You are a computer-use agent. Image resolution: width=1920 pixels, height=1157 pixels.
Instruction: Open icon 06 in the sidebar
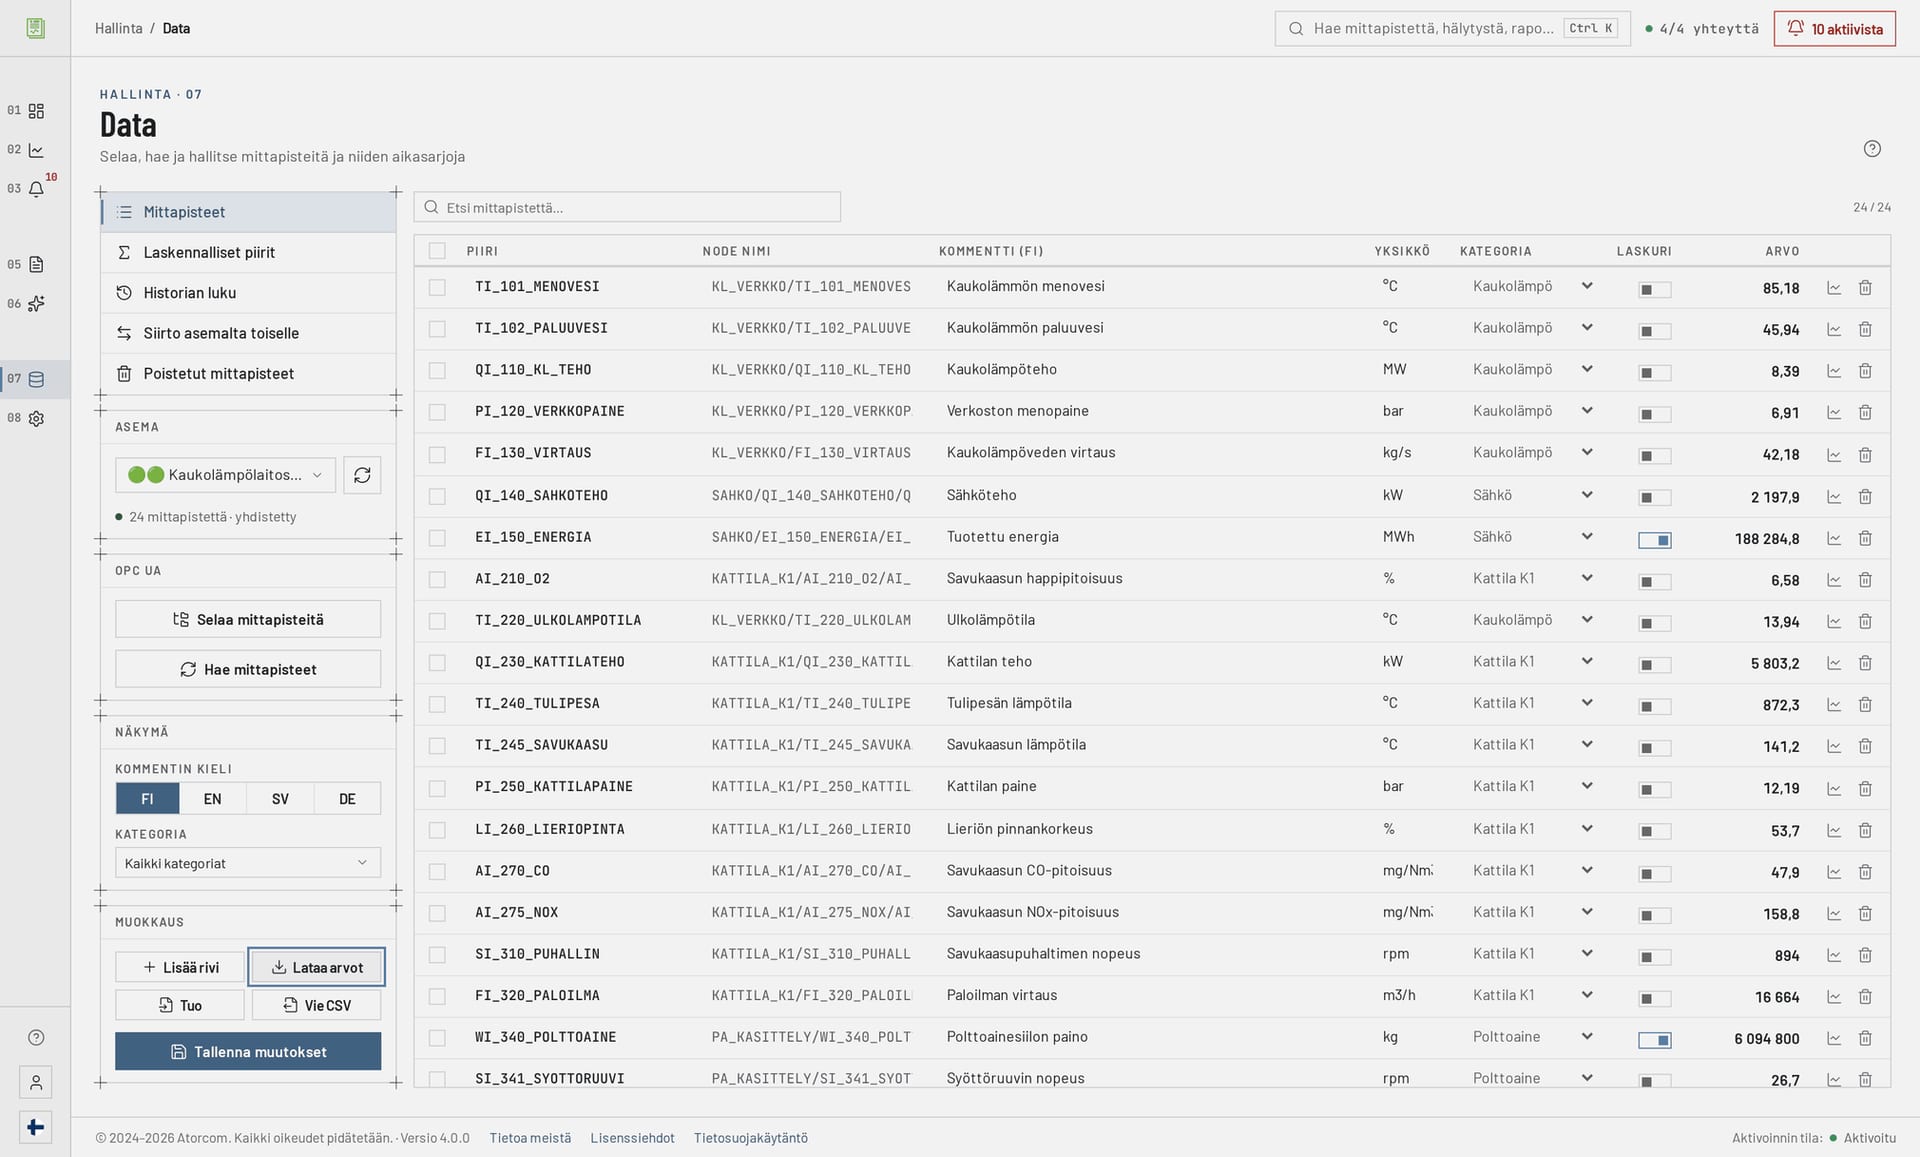click(x=36, y=304)
